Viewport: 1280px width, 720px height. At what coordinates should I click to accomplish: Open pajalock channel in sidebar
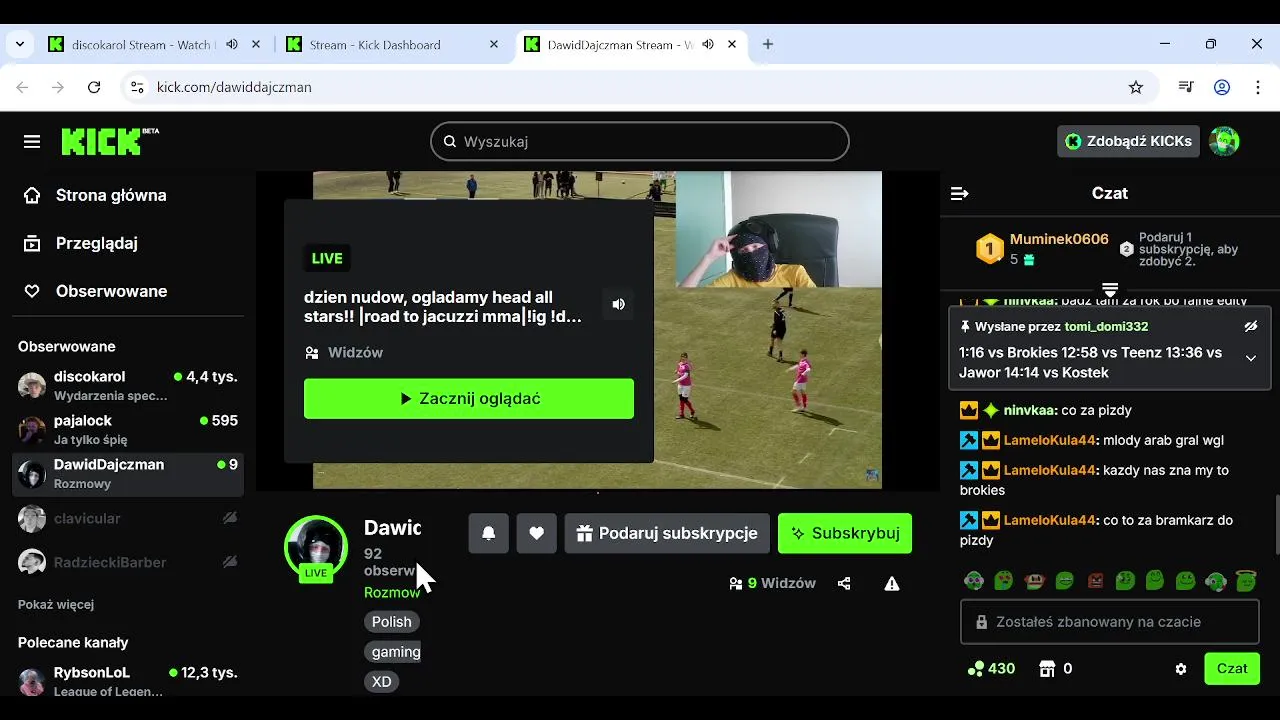click(128, 429)
